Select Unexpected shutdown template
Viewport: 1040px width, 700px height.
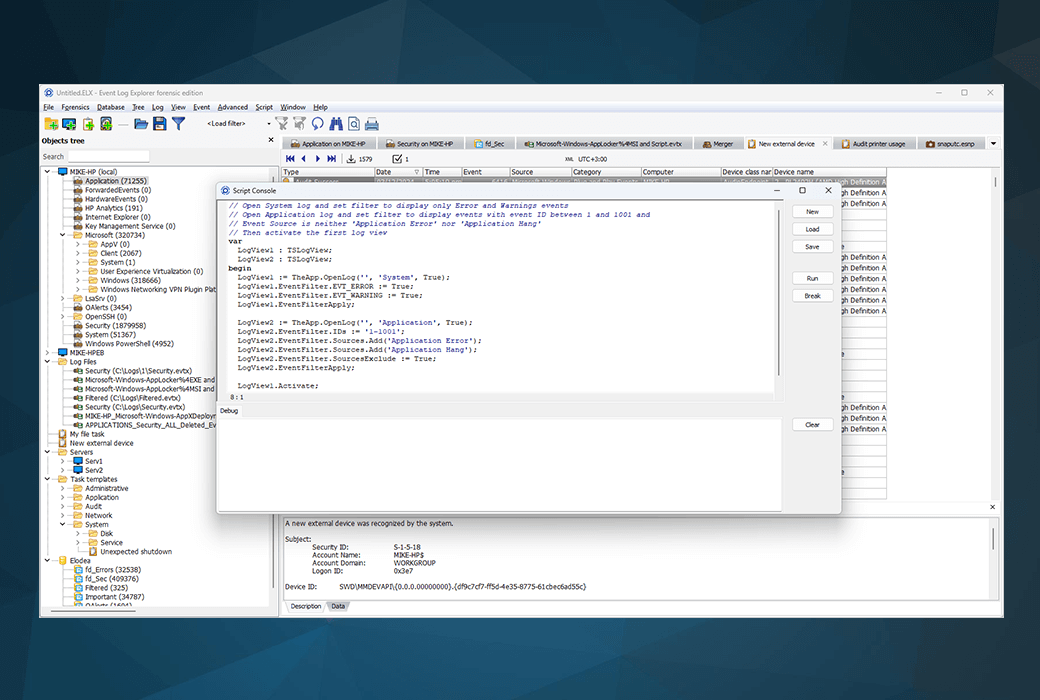135,552
